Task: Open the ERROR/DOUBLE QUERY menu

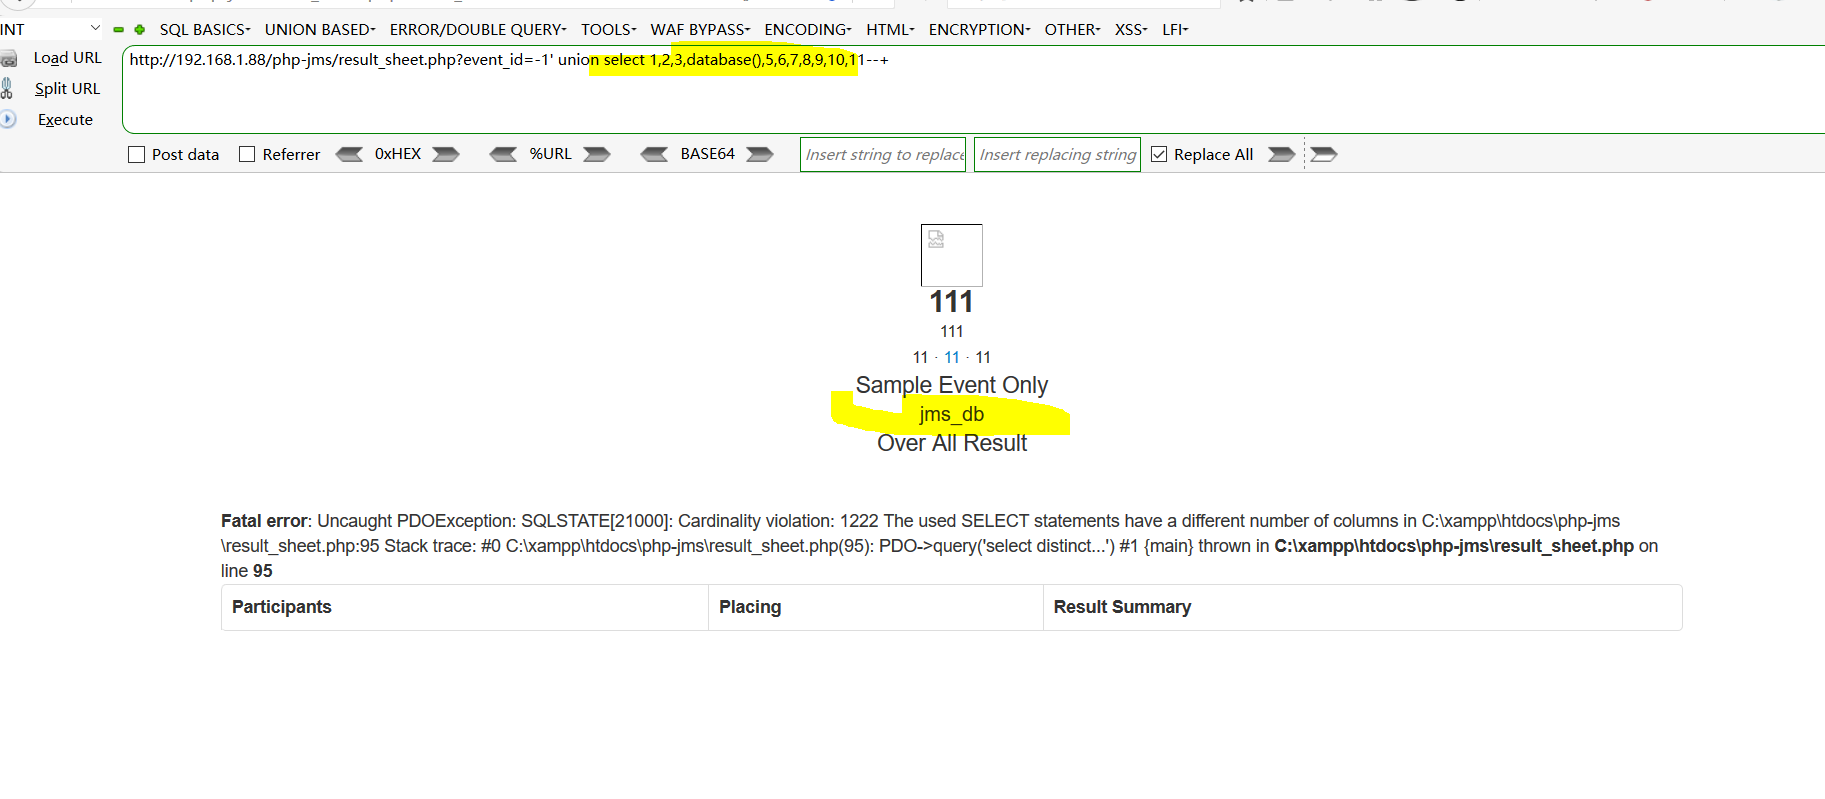Action: (x=478, y=30)
